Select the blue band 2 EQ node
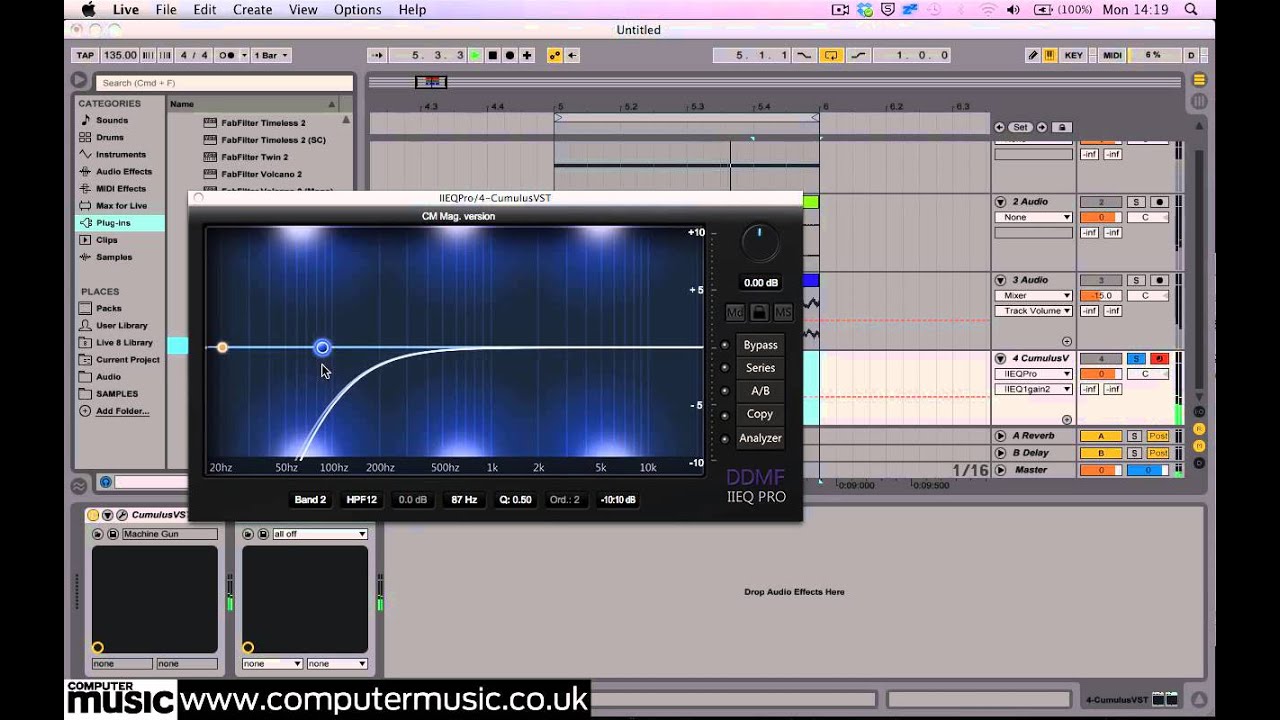This screenshot has height=720, width=1280. click(322, 347)
